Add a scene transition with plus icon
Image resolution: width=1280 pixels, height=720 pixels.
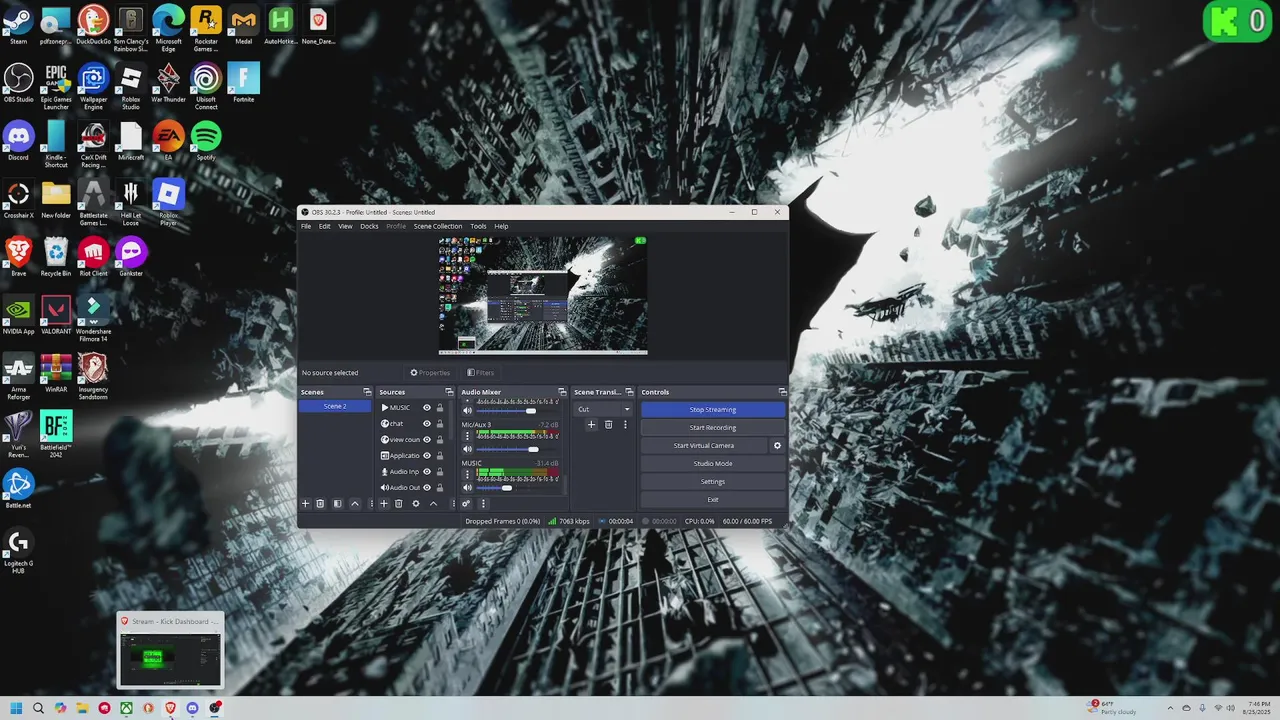click(591, 425)
